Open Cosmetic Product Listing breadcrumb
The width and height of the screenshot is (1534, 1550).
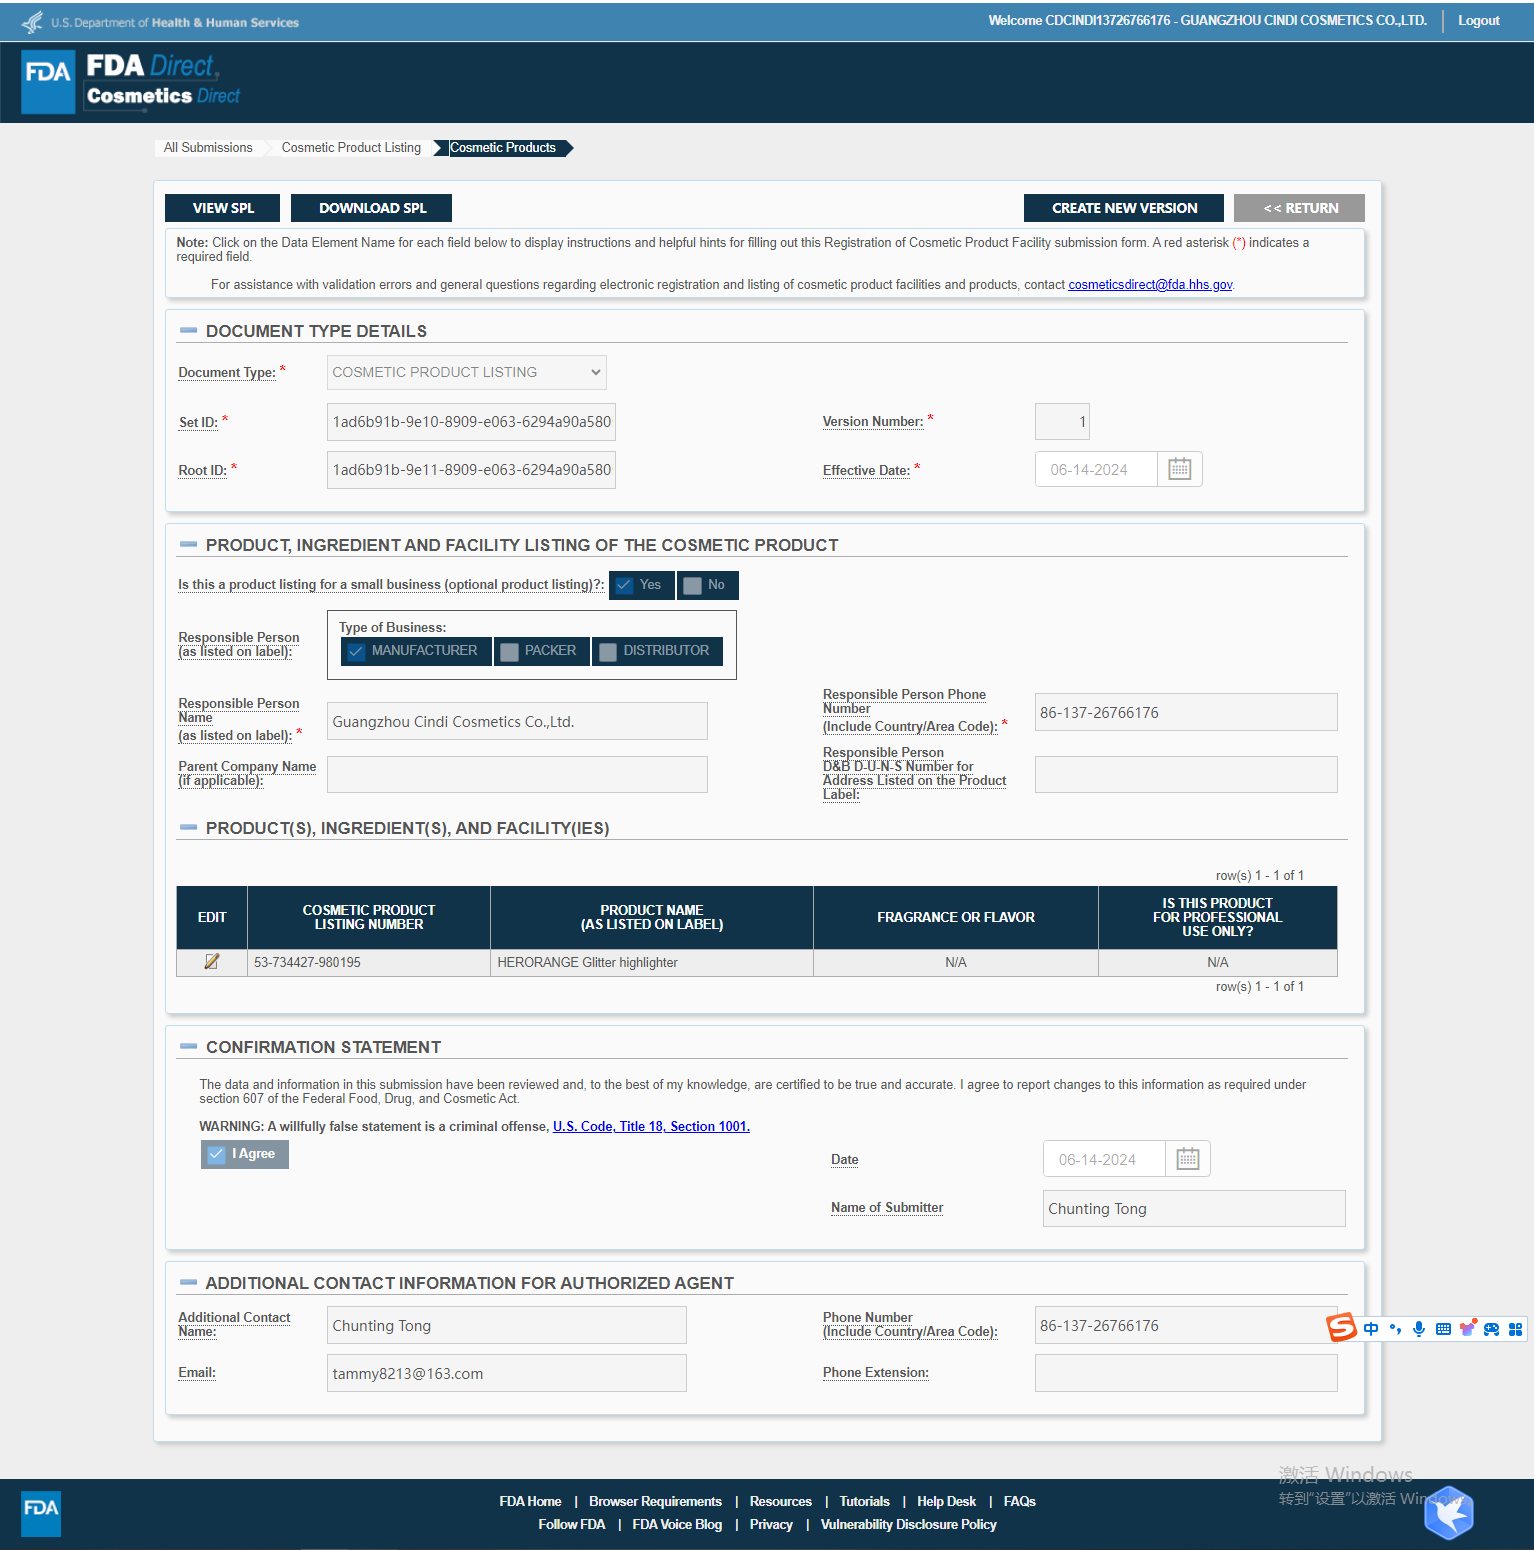coord(351,148)
